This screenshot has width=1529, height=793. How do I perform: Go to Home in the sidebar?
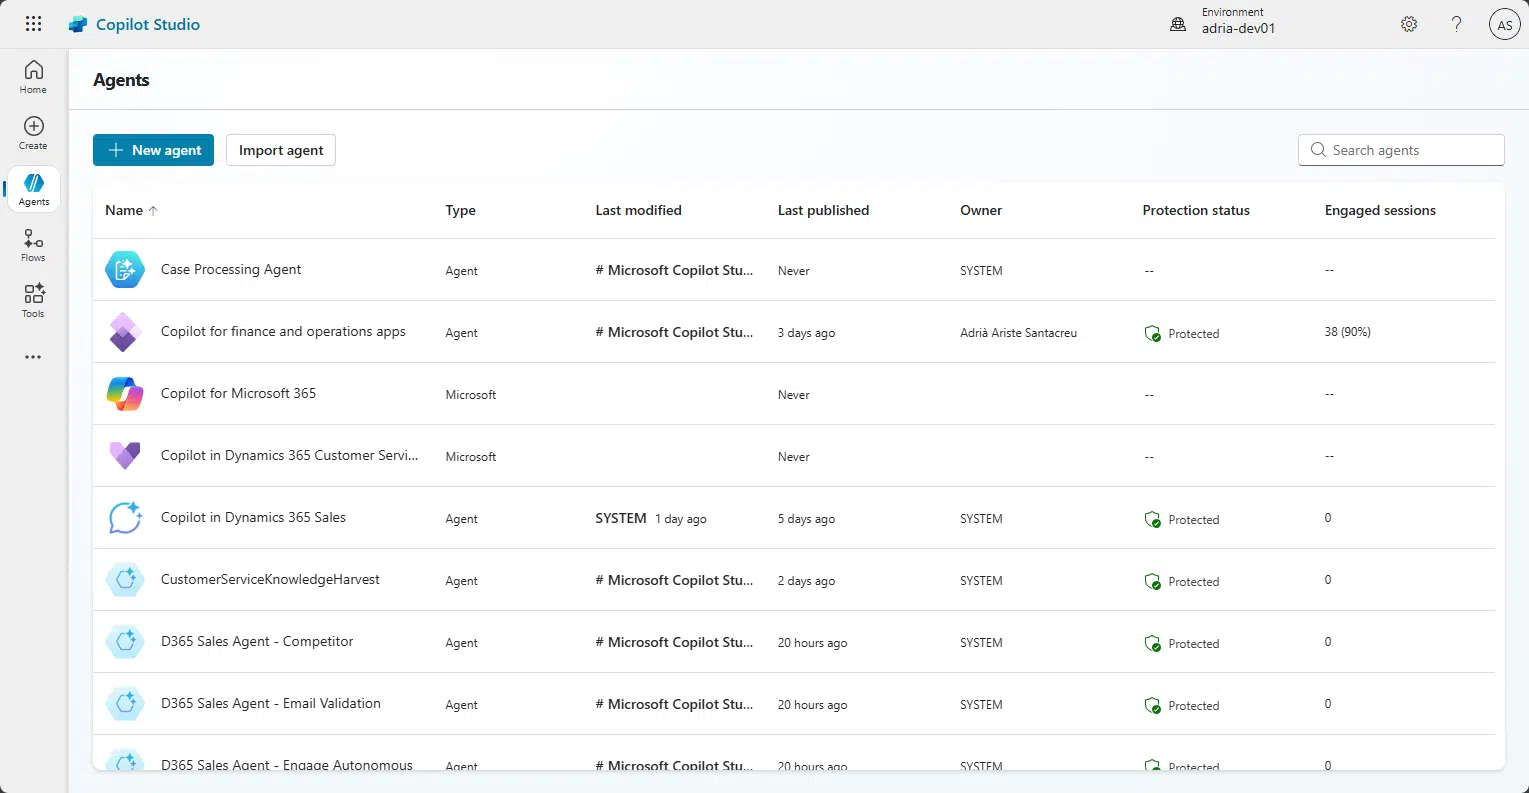pyautogui.click(x=33, y=77)
